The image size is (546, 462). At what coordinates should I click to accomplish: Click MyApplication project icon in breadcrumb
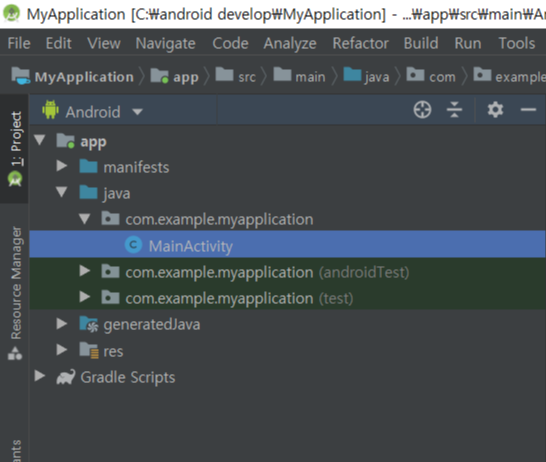[21, 76]
